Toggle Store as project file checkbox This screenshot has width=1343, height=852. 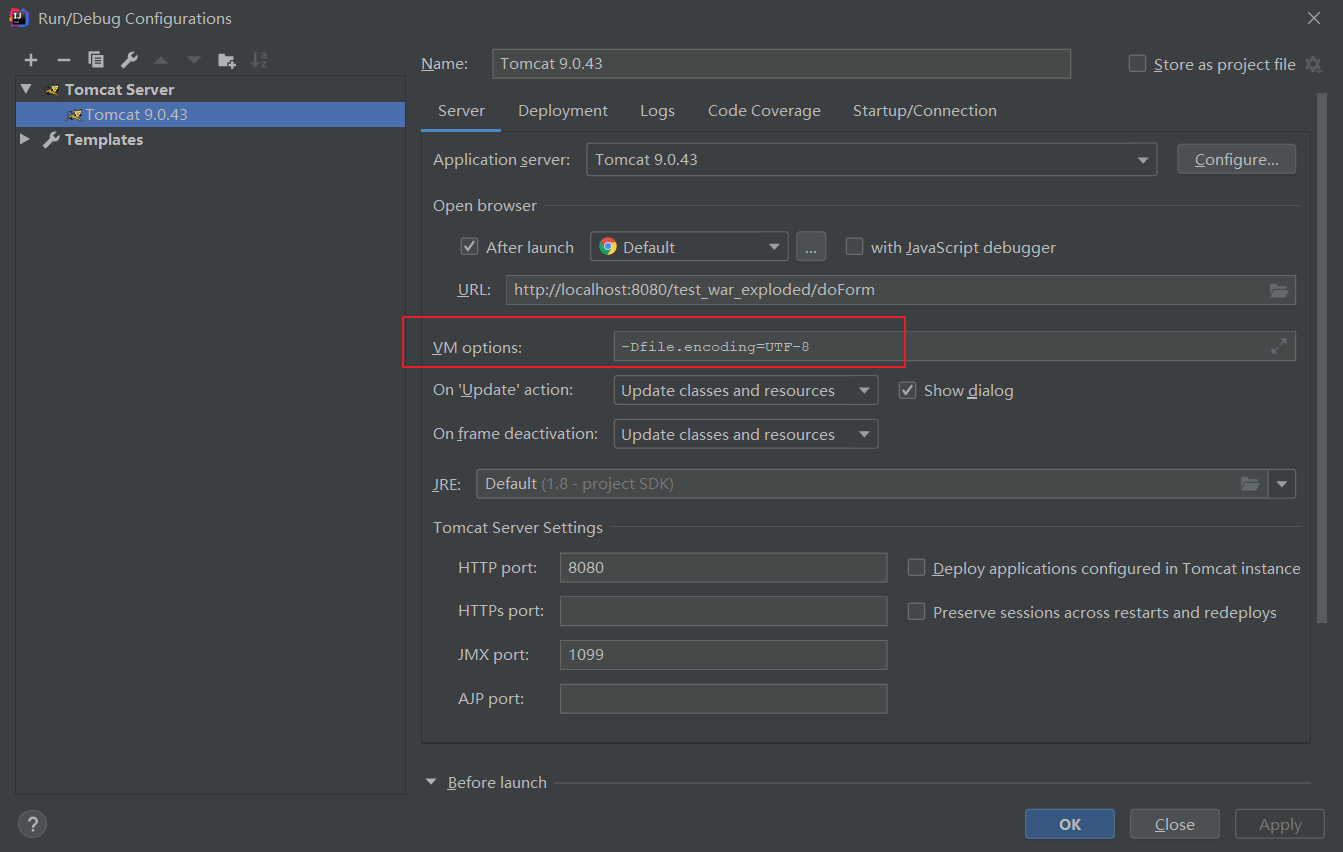[x=1137, y=64]
